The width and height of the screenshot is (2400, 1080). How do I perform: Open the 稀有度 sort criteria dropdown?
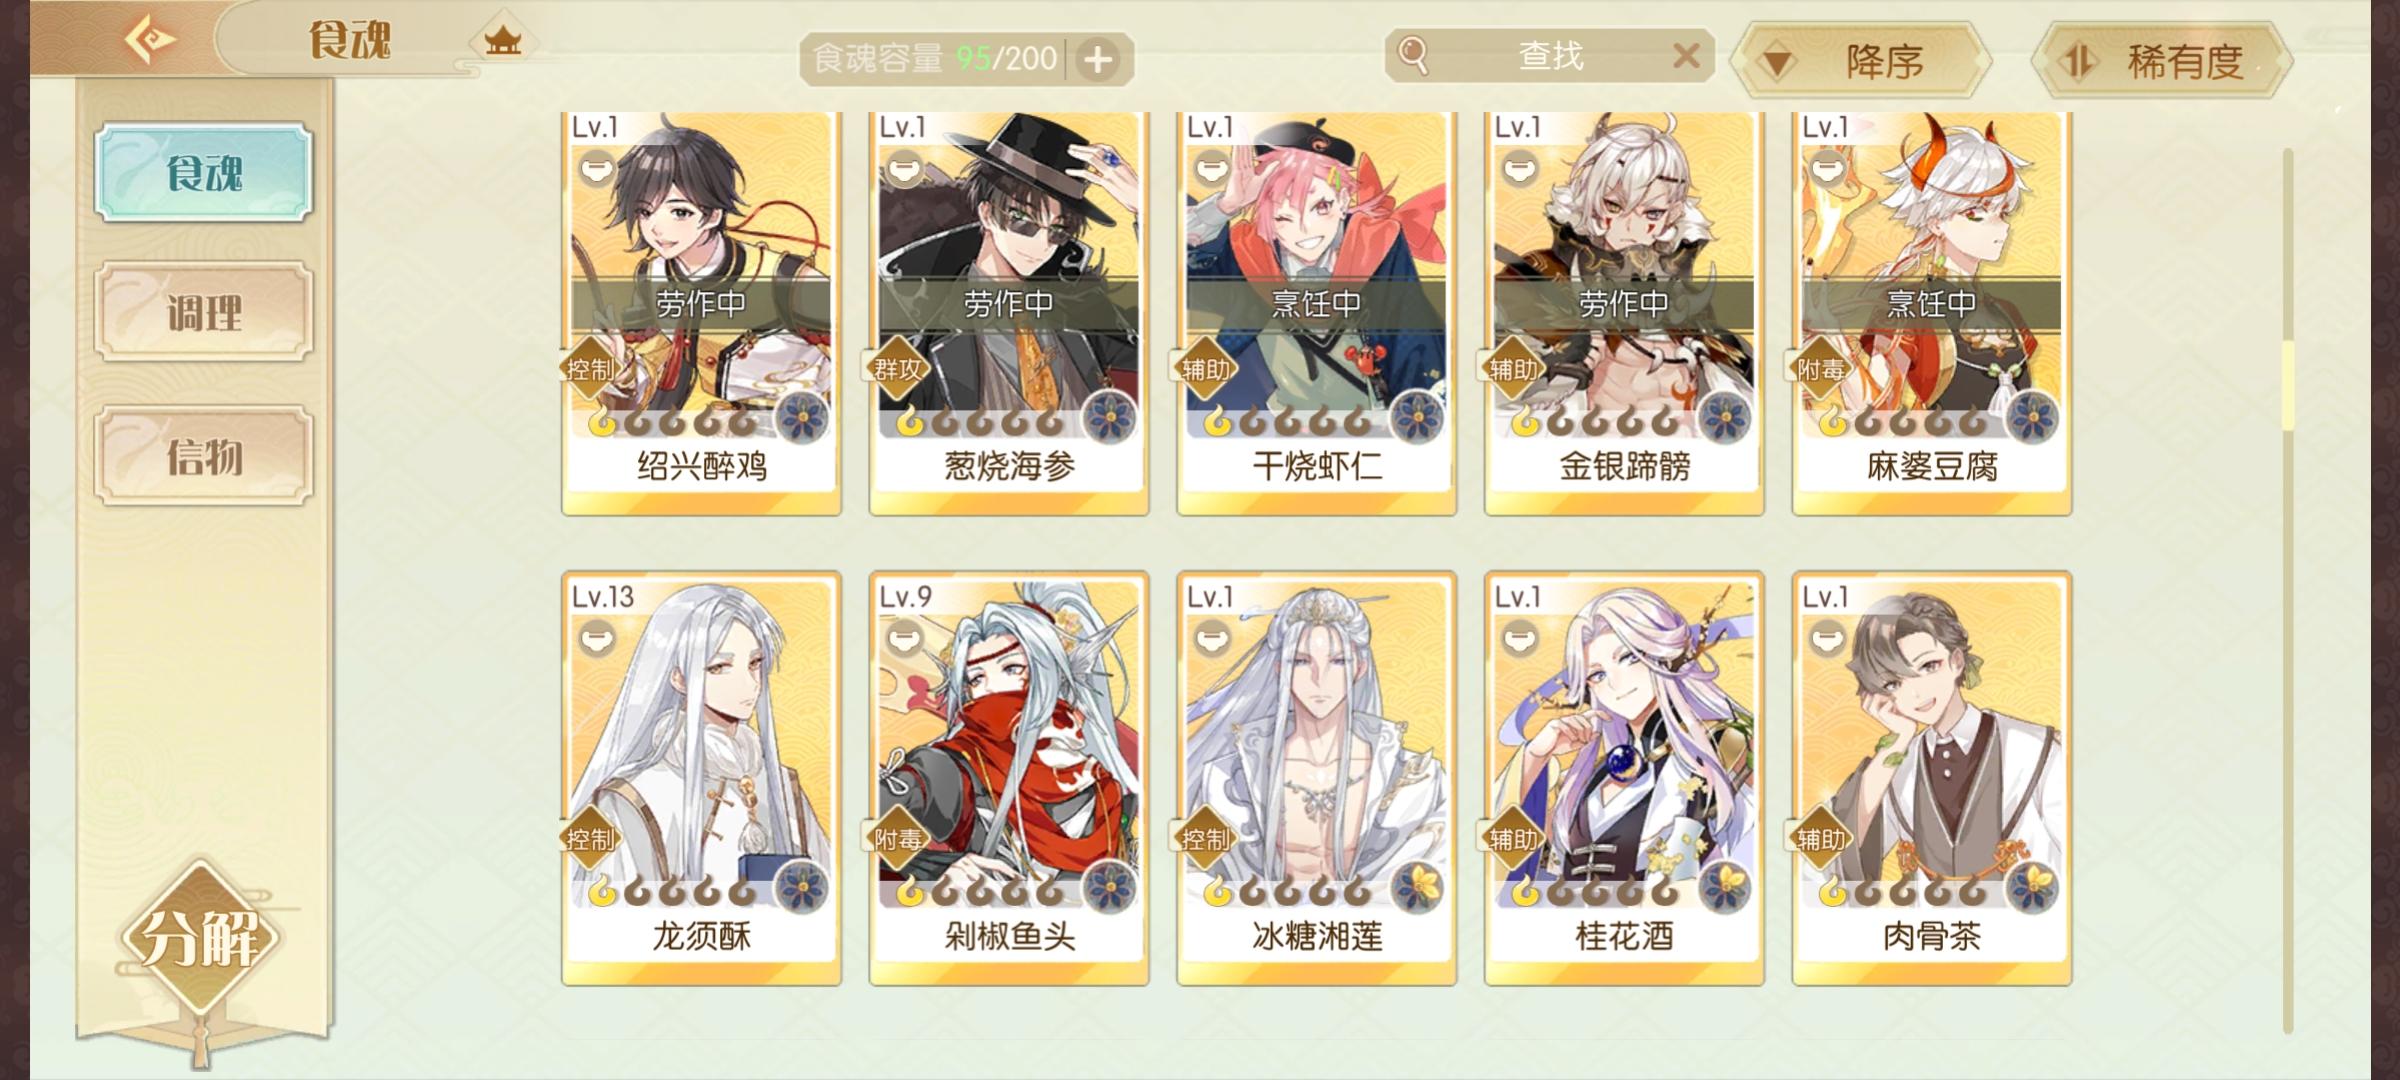point(2162,61)
